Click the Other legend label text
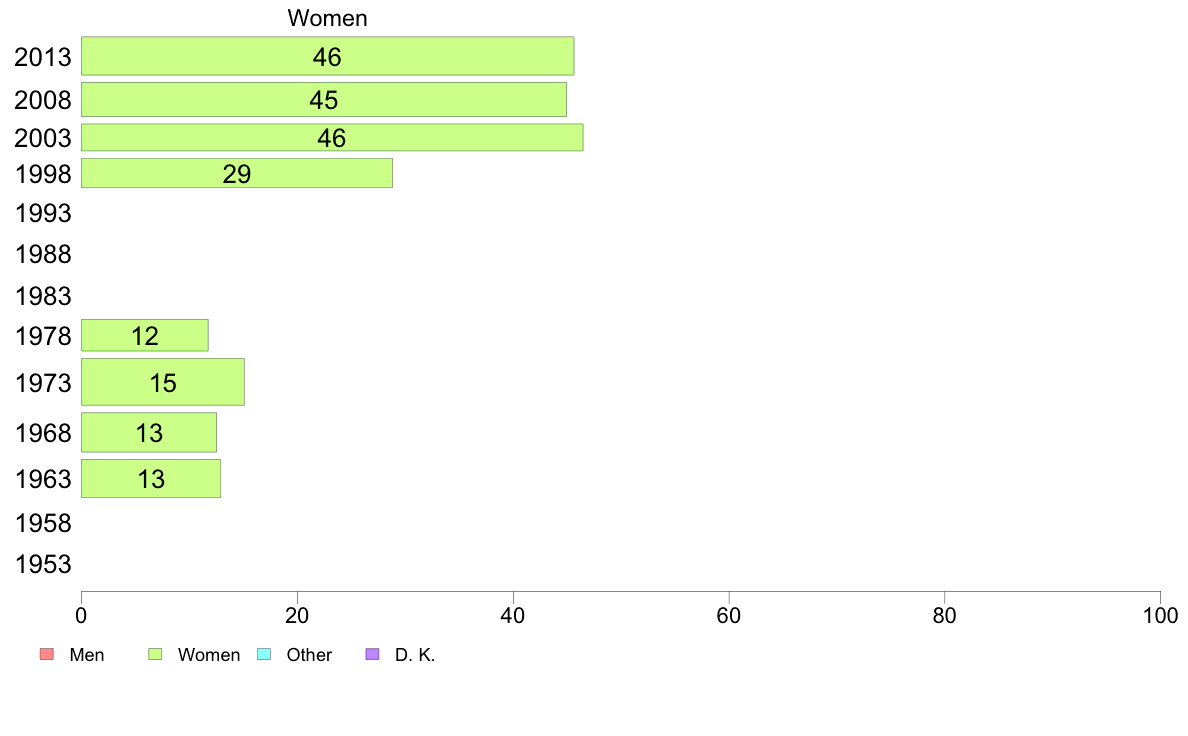Screen dimensions: 1188x736 (x=309, y=655)
